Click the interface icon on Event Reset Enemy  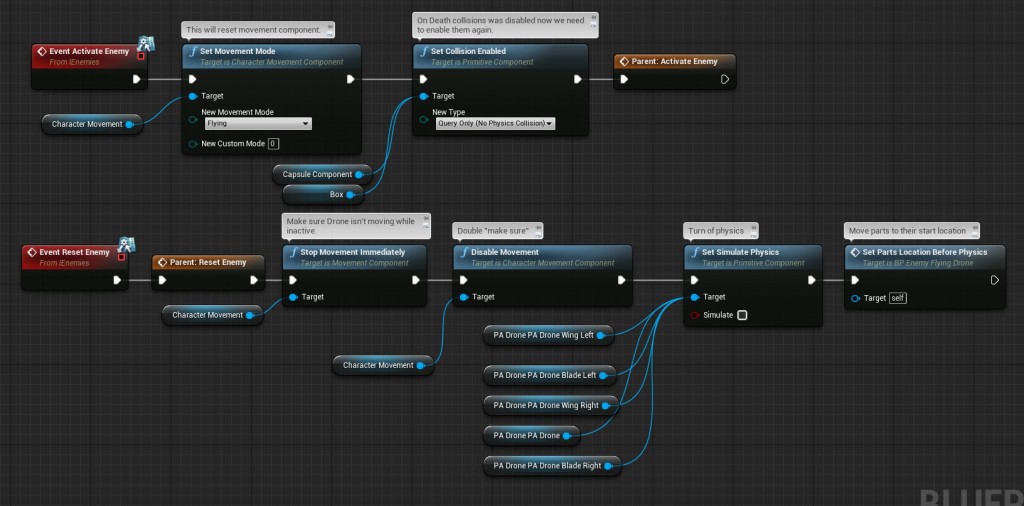tap(126, 246)
